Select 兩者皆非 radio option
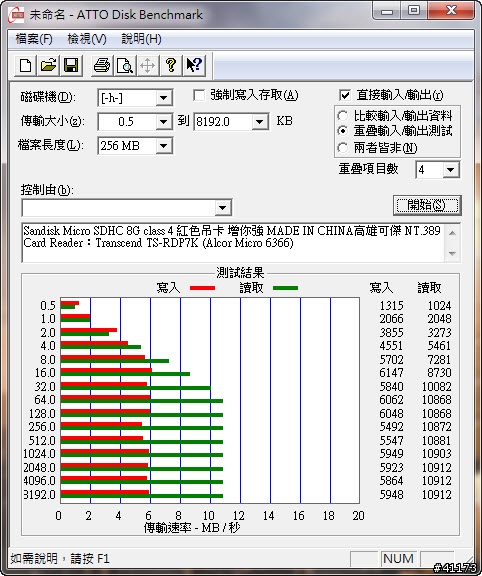 342,148
